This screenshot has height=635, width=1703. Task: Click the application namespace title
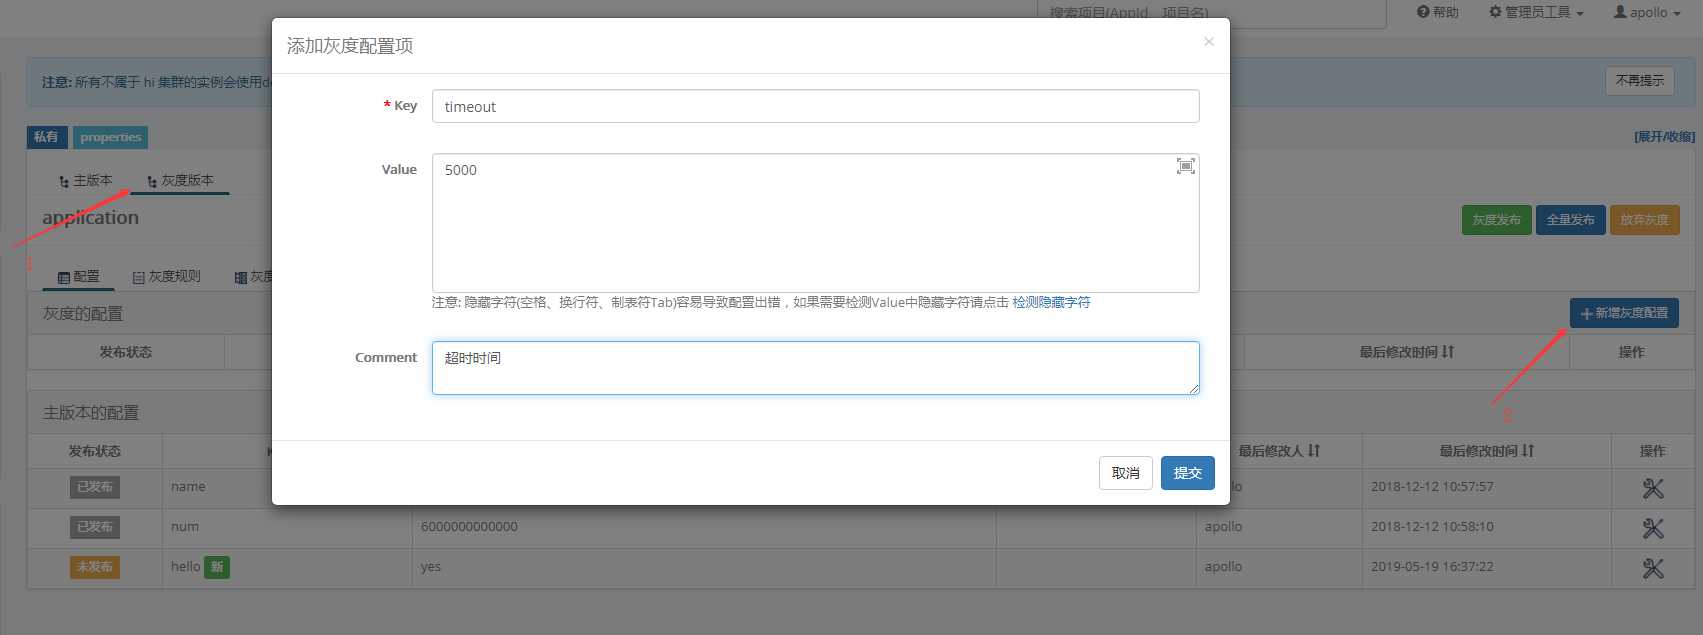click(x=90, y=218)
